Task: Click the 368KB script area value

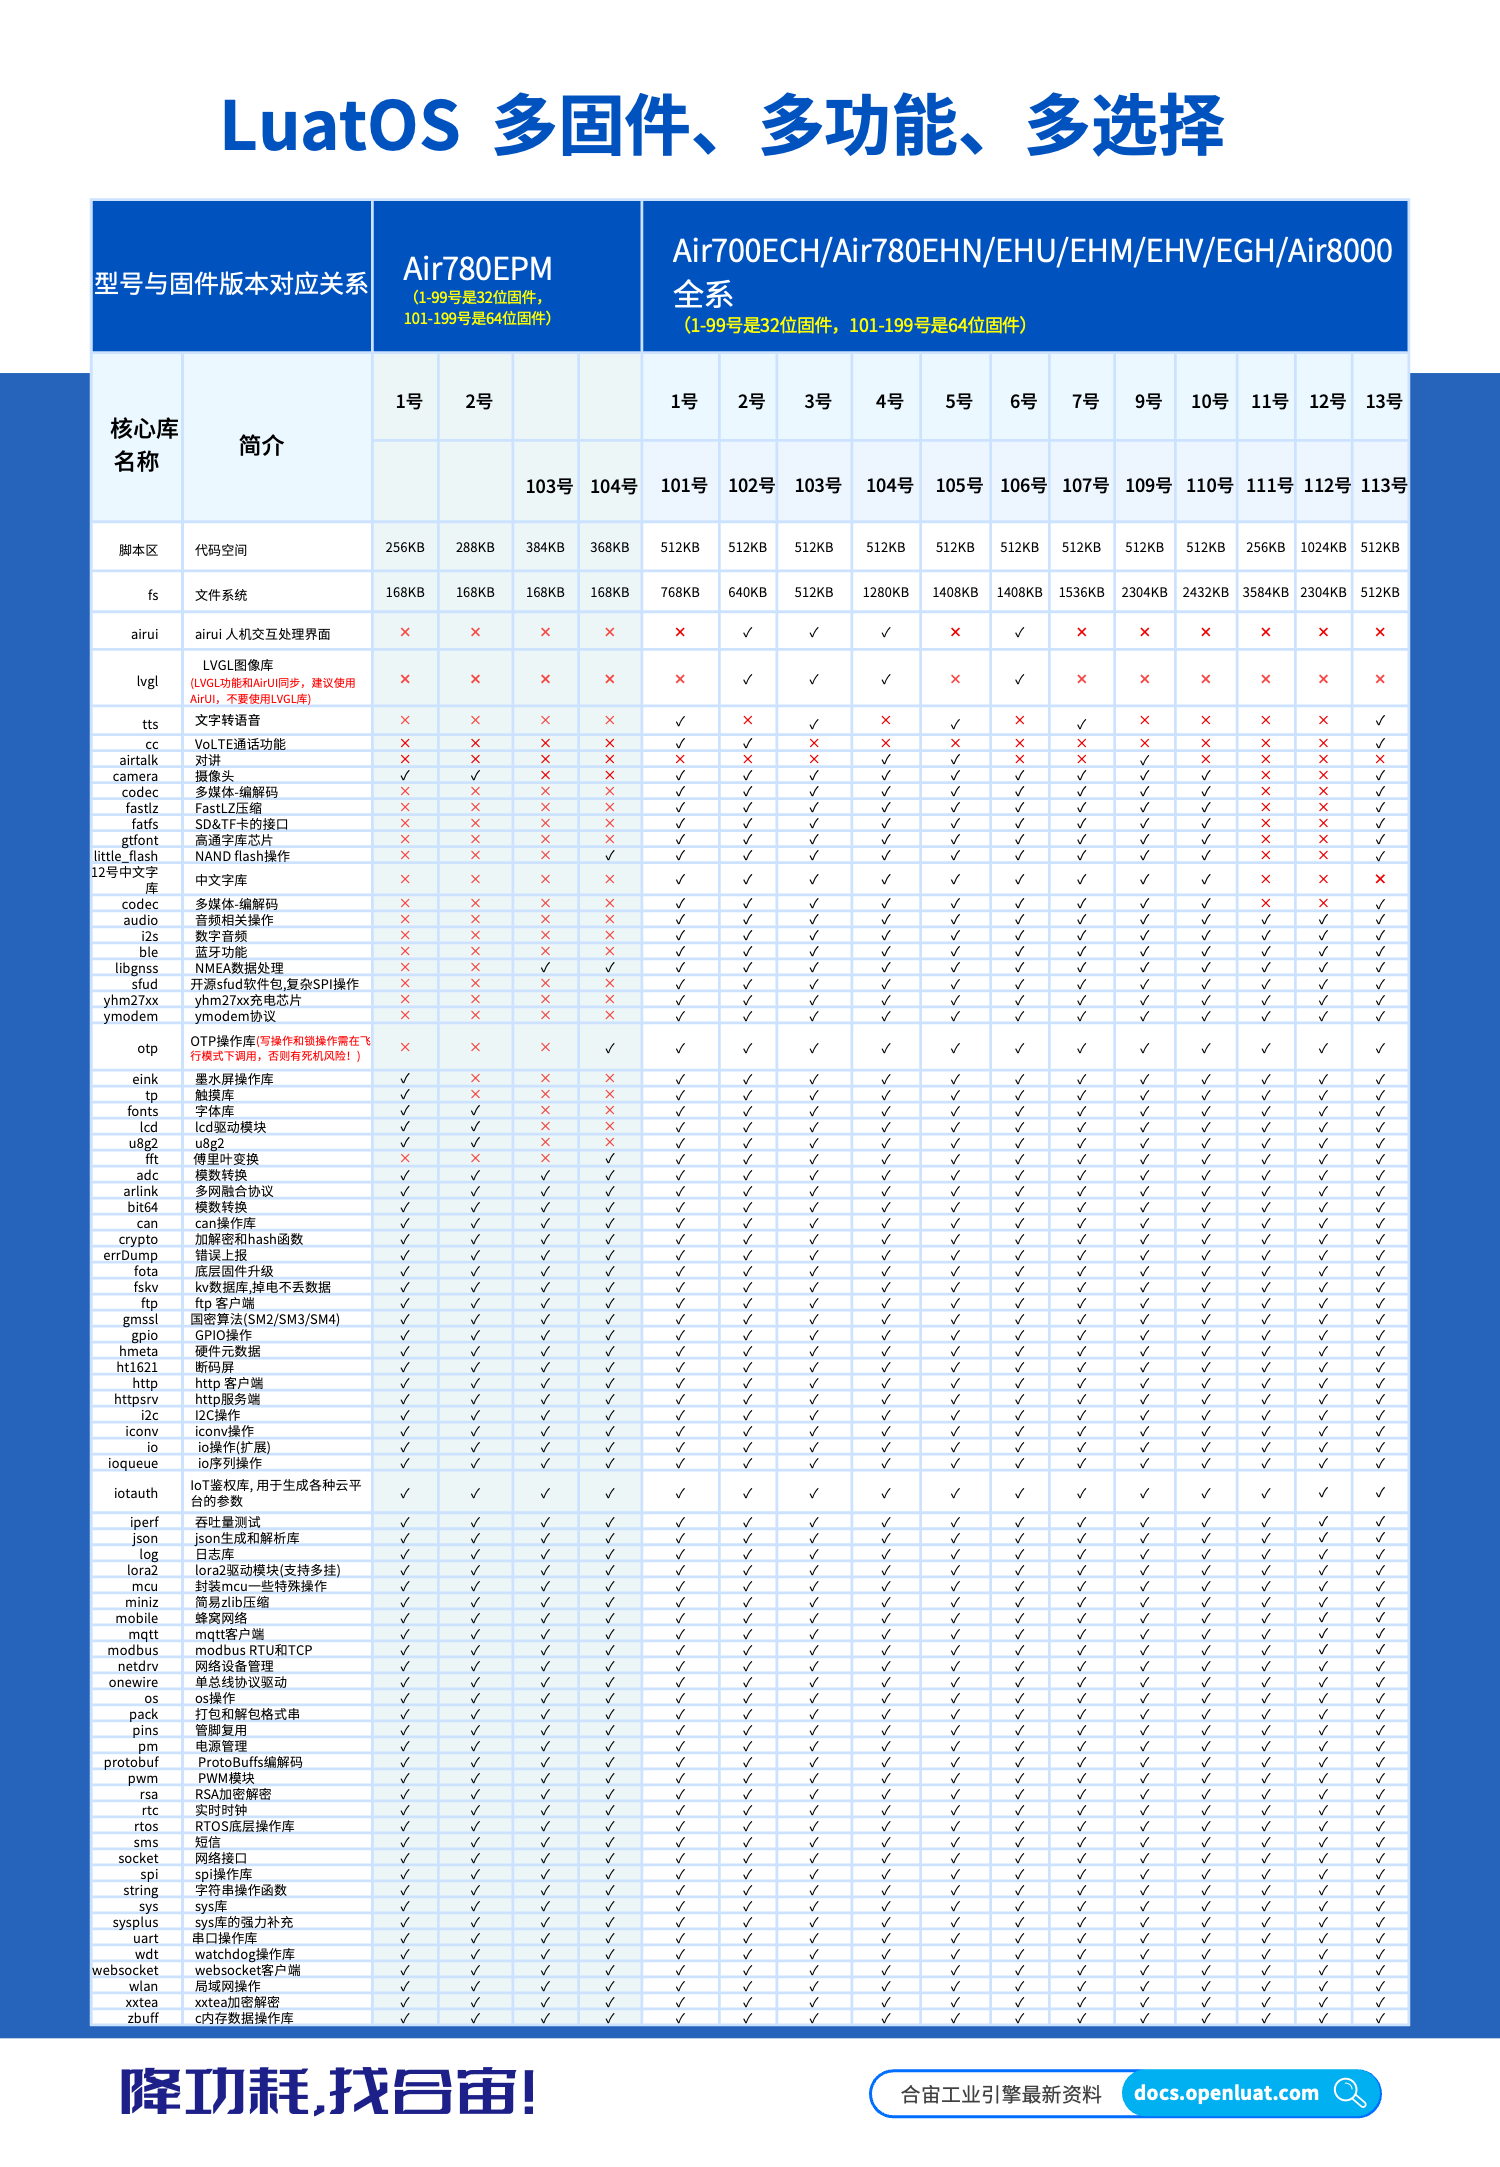Action: pyautogui.click(x=609, y=547)
